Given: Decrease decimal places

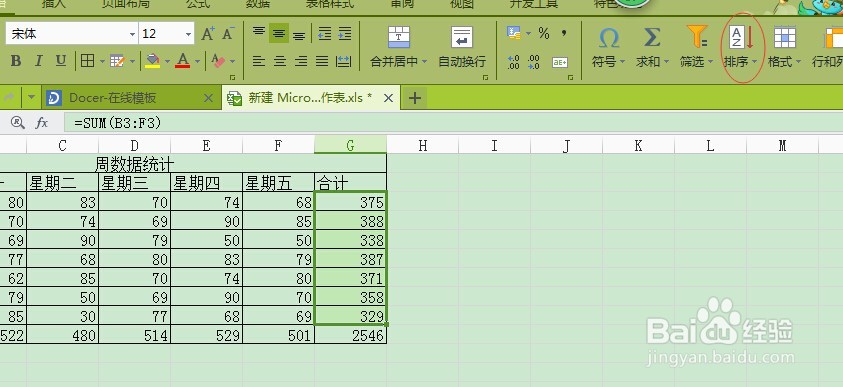Looking at the screenshot, I should coord(534,62).
